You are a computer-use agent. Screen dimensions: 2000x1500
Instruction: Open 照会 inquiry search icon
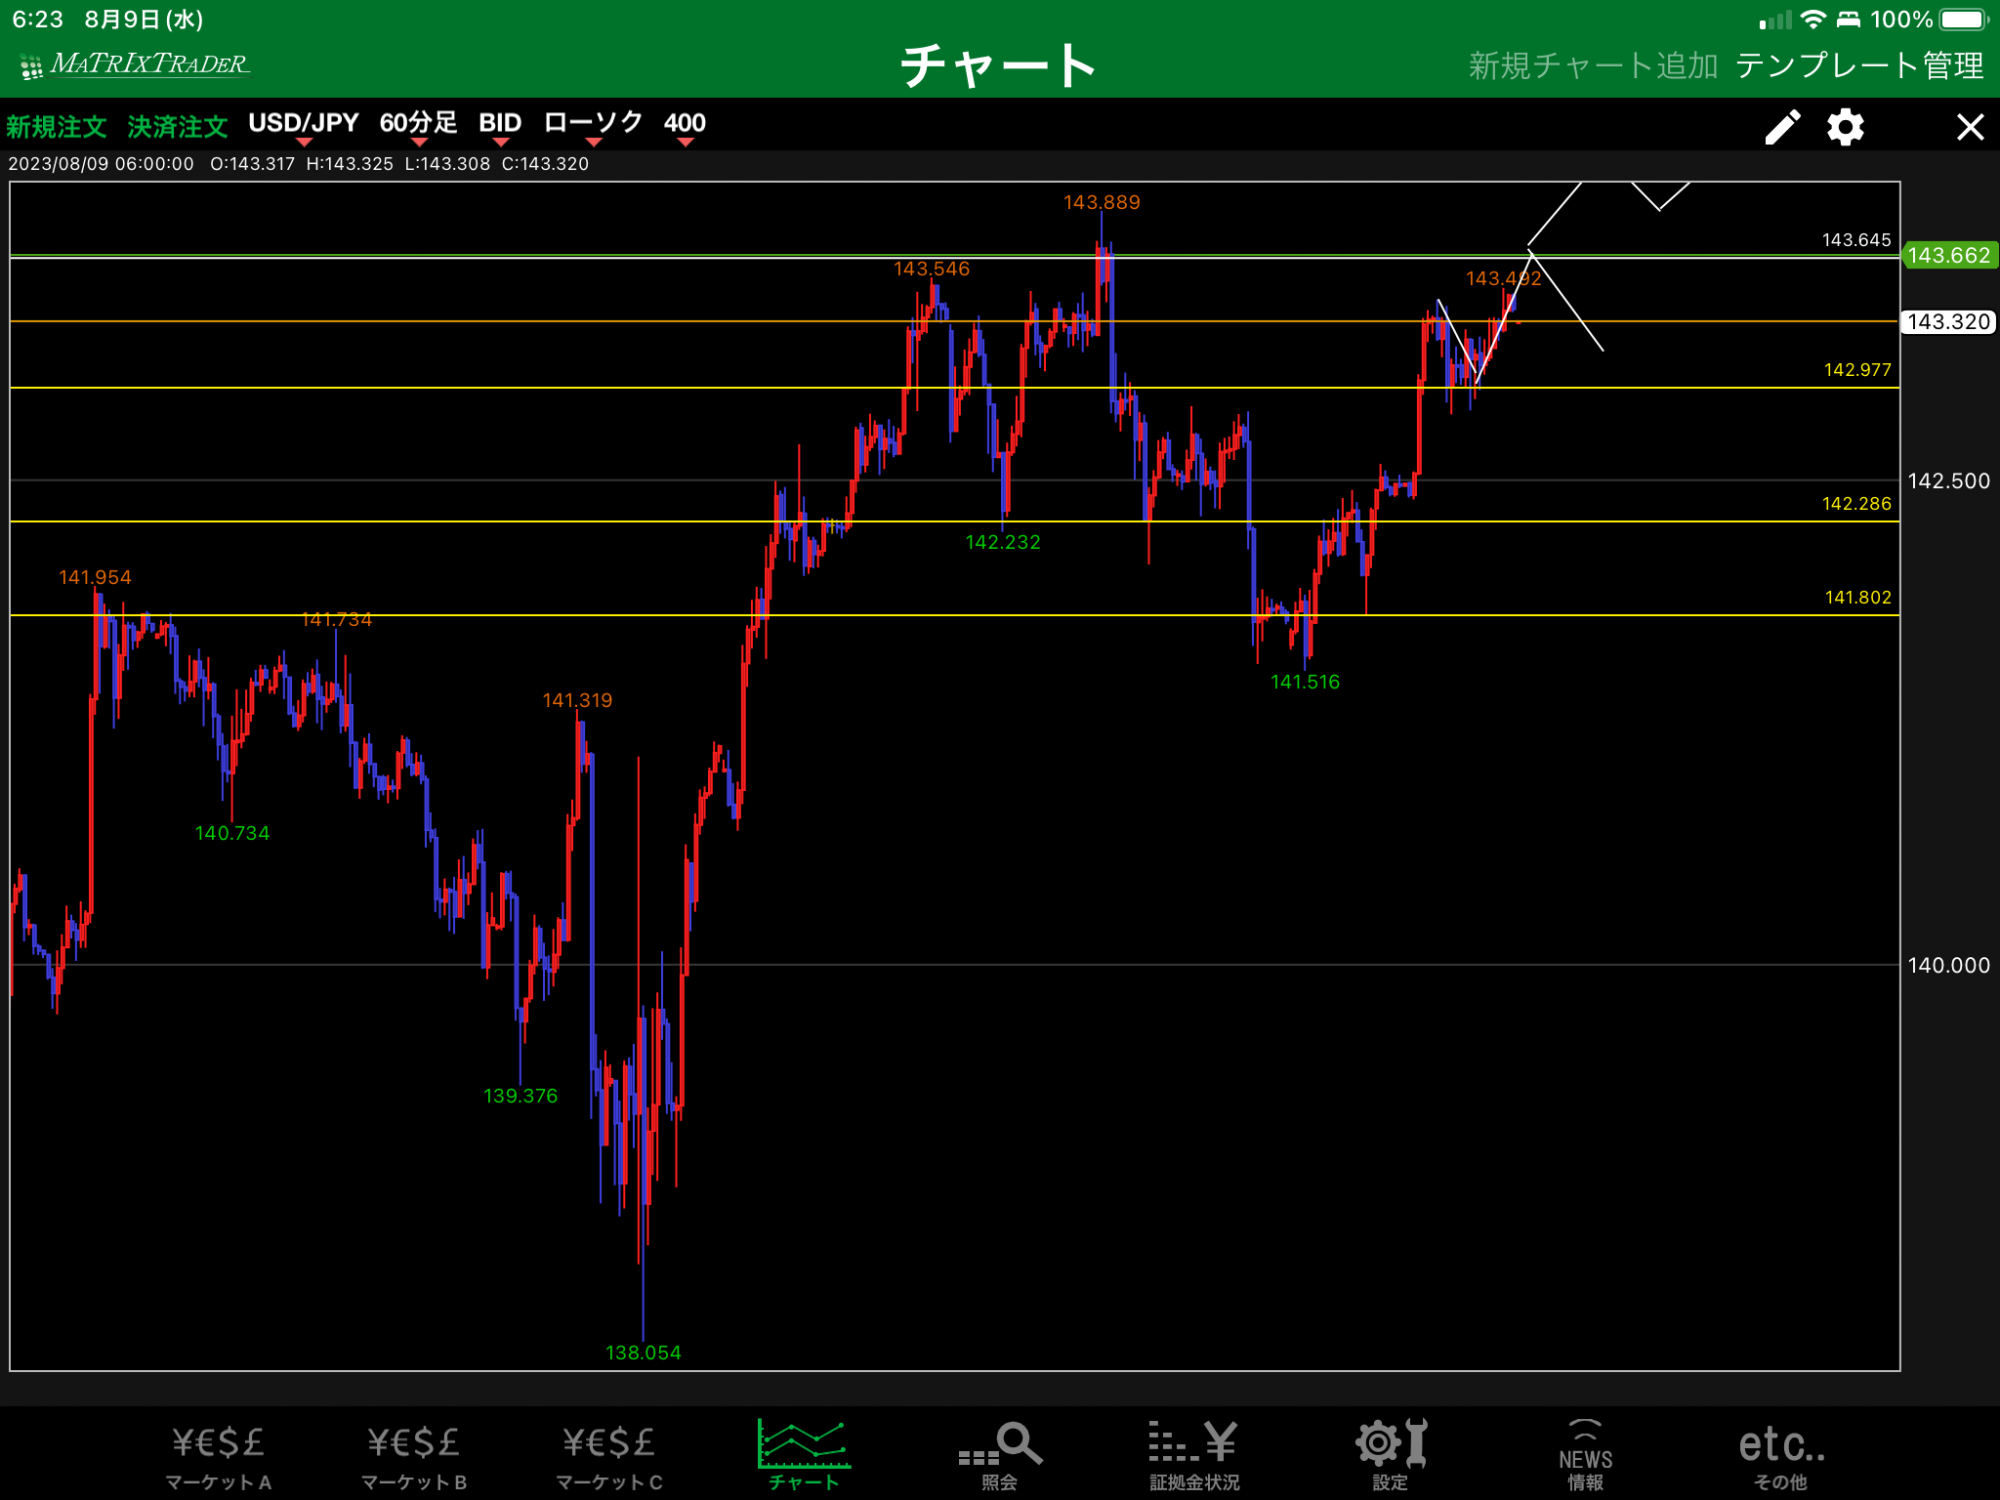pyautogui.click(x=1000, y=1456)
